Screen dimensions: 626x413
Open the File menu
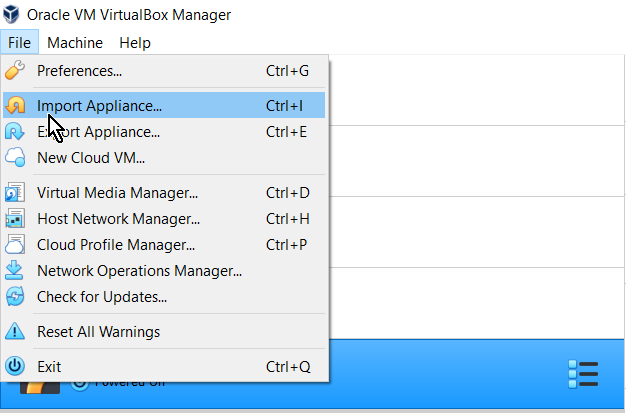click(19, 42)
